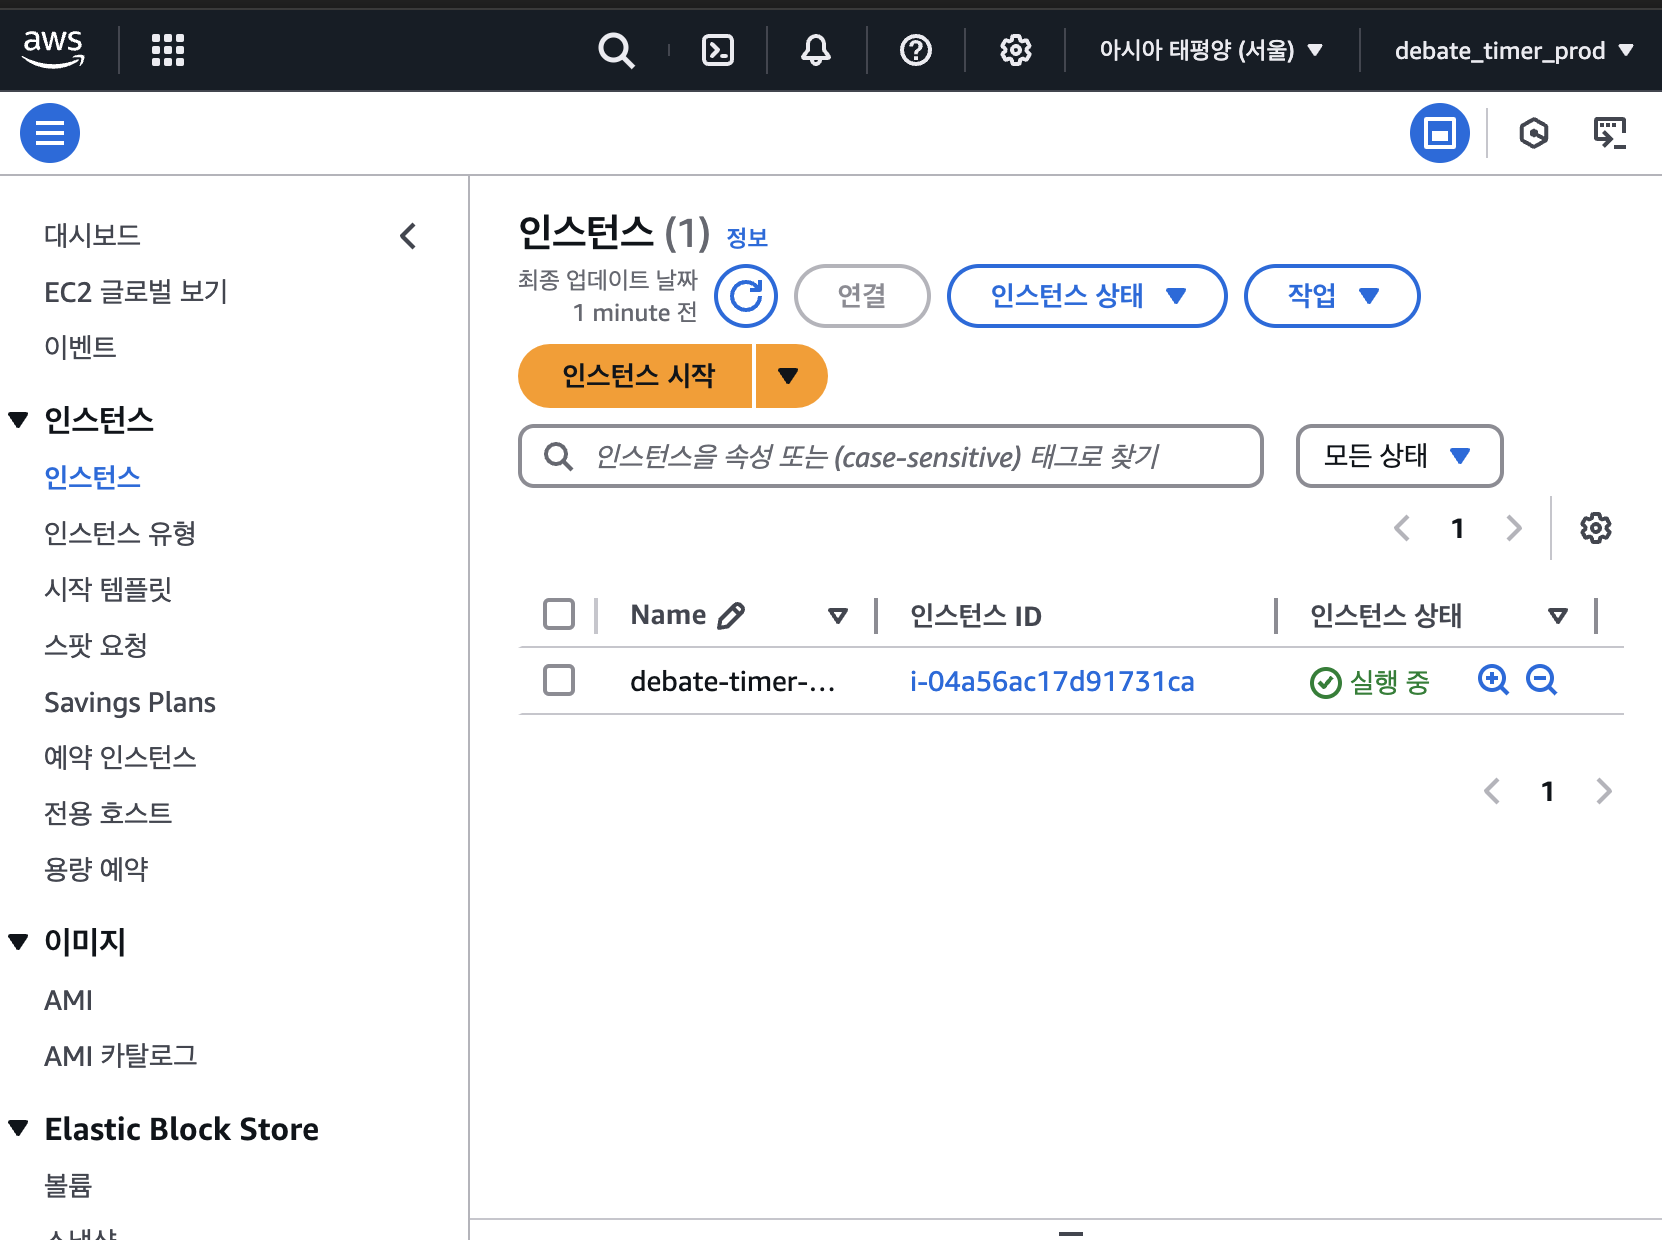Click the 인스턴스 ID column header
Screen dimensions: 1662x1240
coord(975,616)
